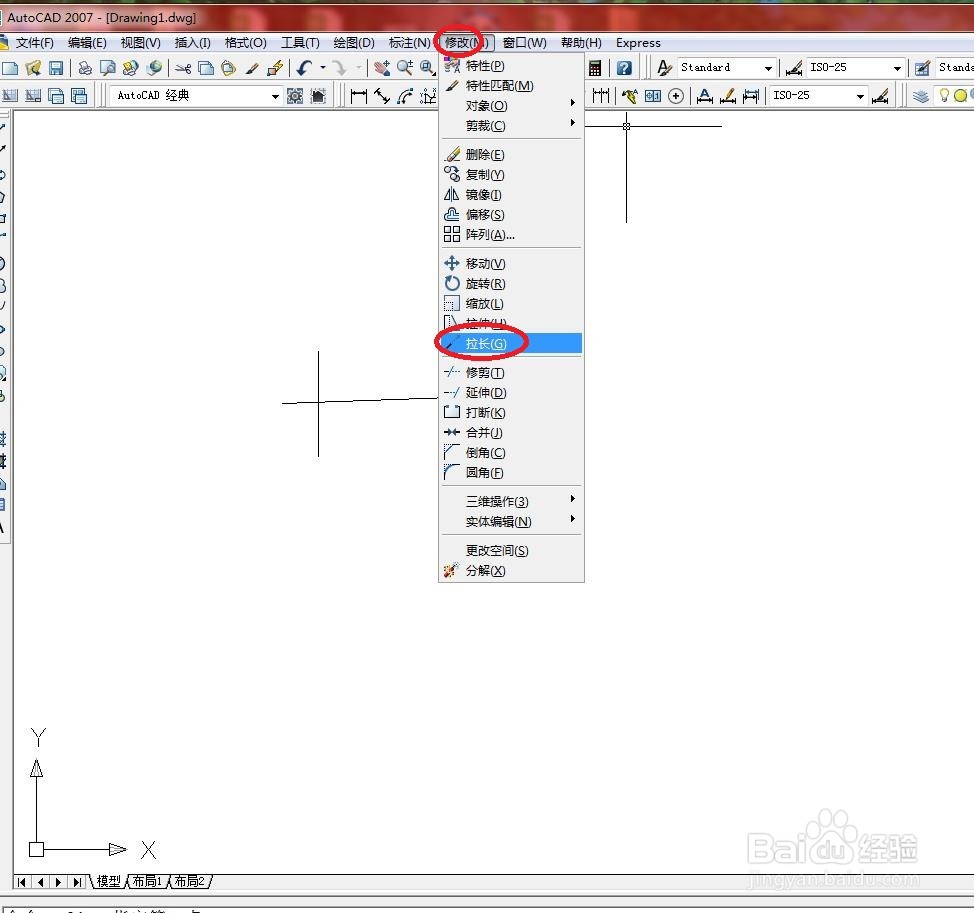Expand the 三维操作(3) submenu
This screenshot has height=913, width=974.
coord(511,501)
